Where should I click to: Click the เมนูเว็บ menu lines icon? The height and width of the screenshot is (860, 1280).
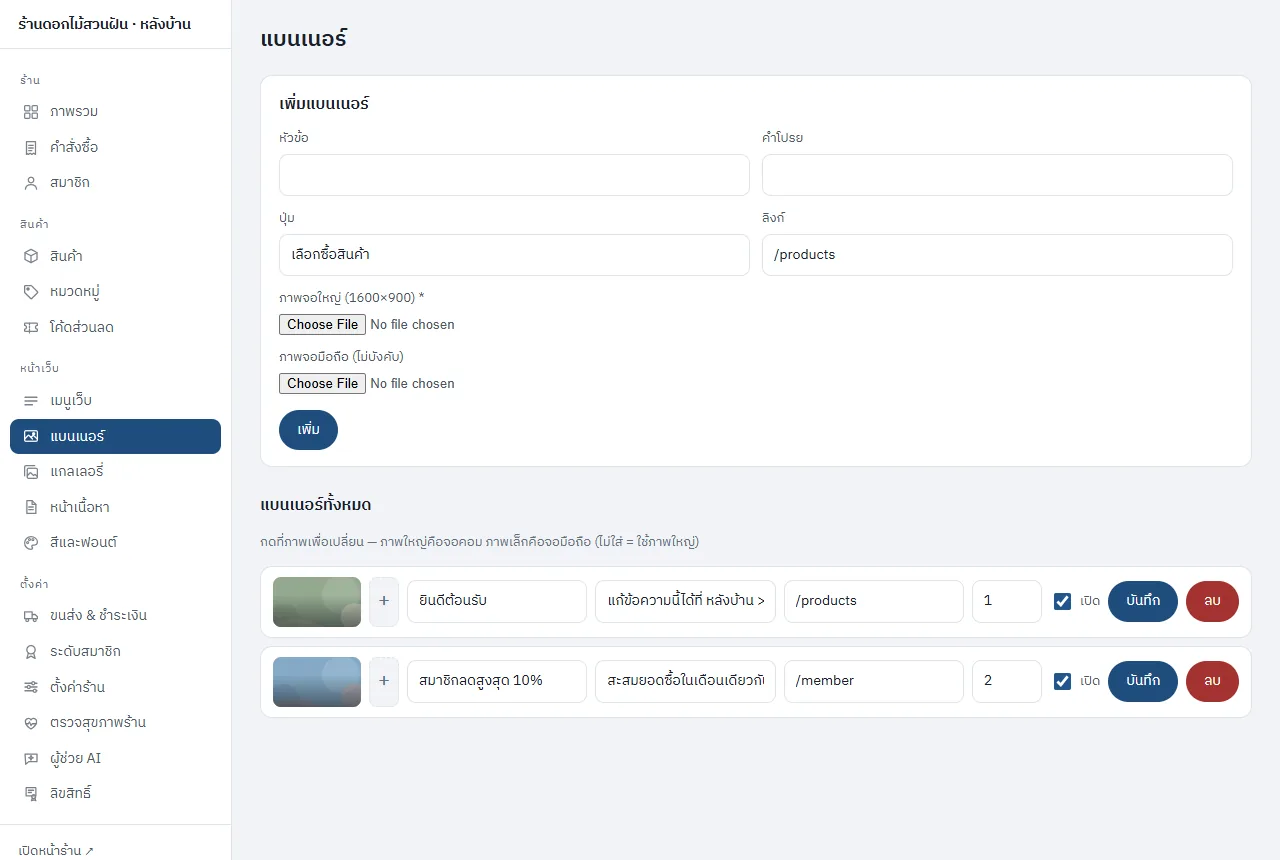coord(31,400)
